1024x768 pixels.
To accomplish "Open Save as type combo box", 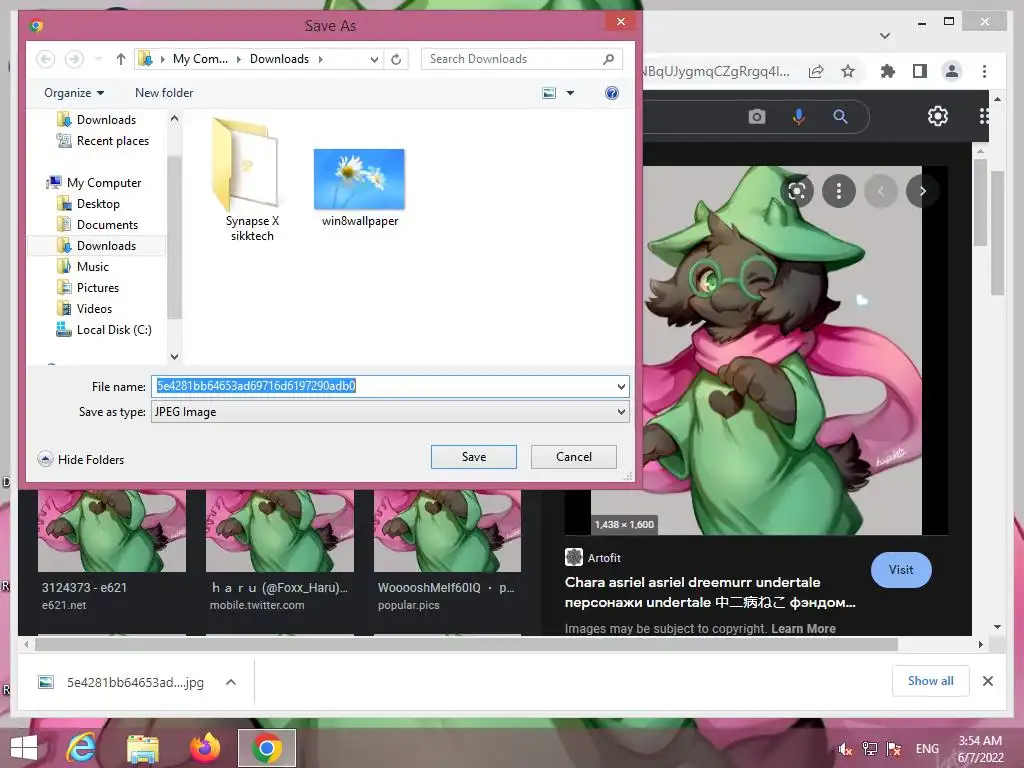I will click(390, 412).
